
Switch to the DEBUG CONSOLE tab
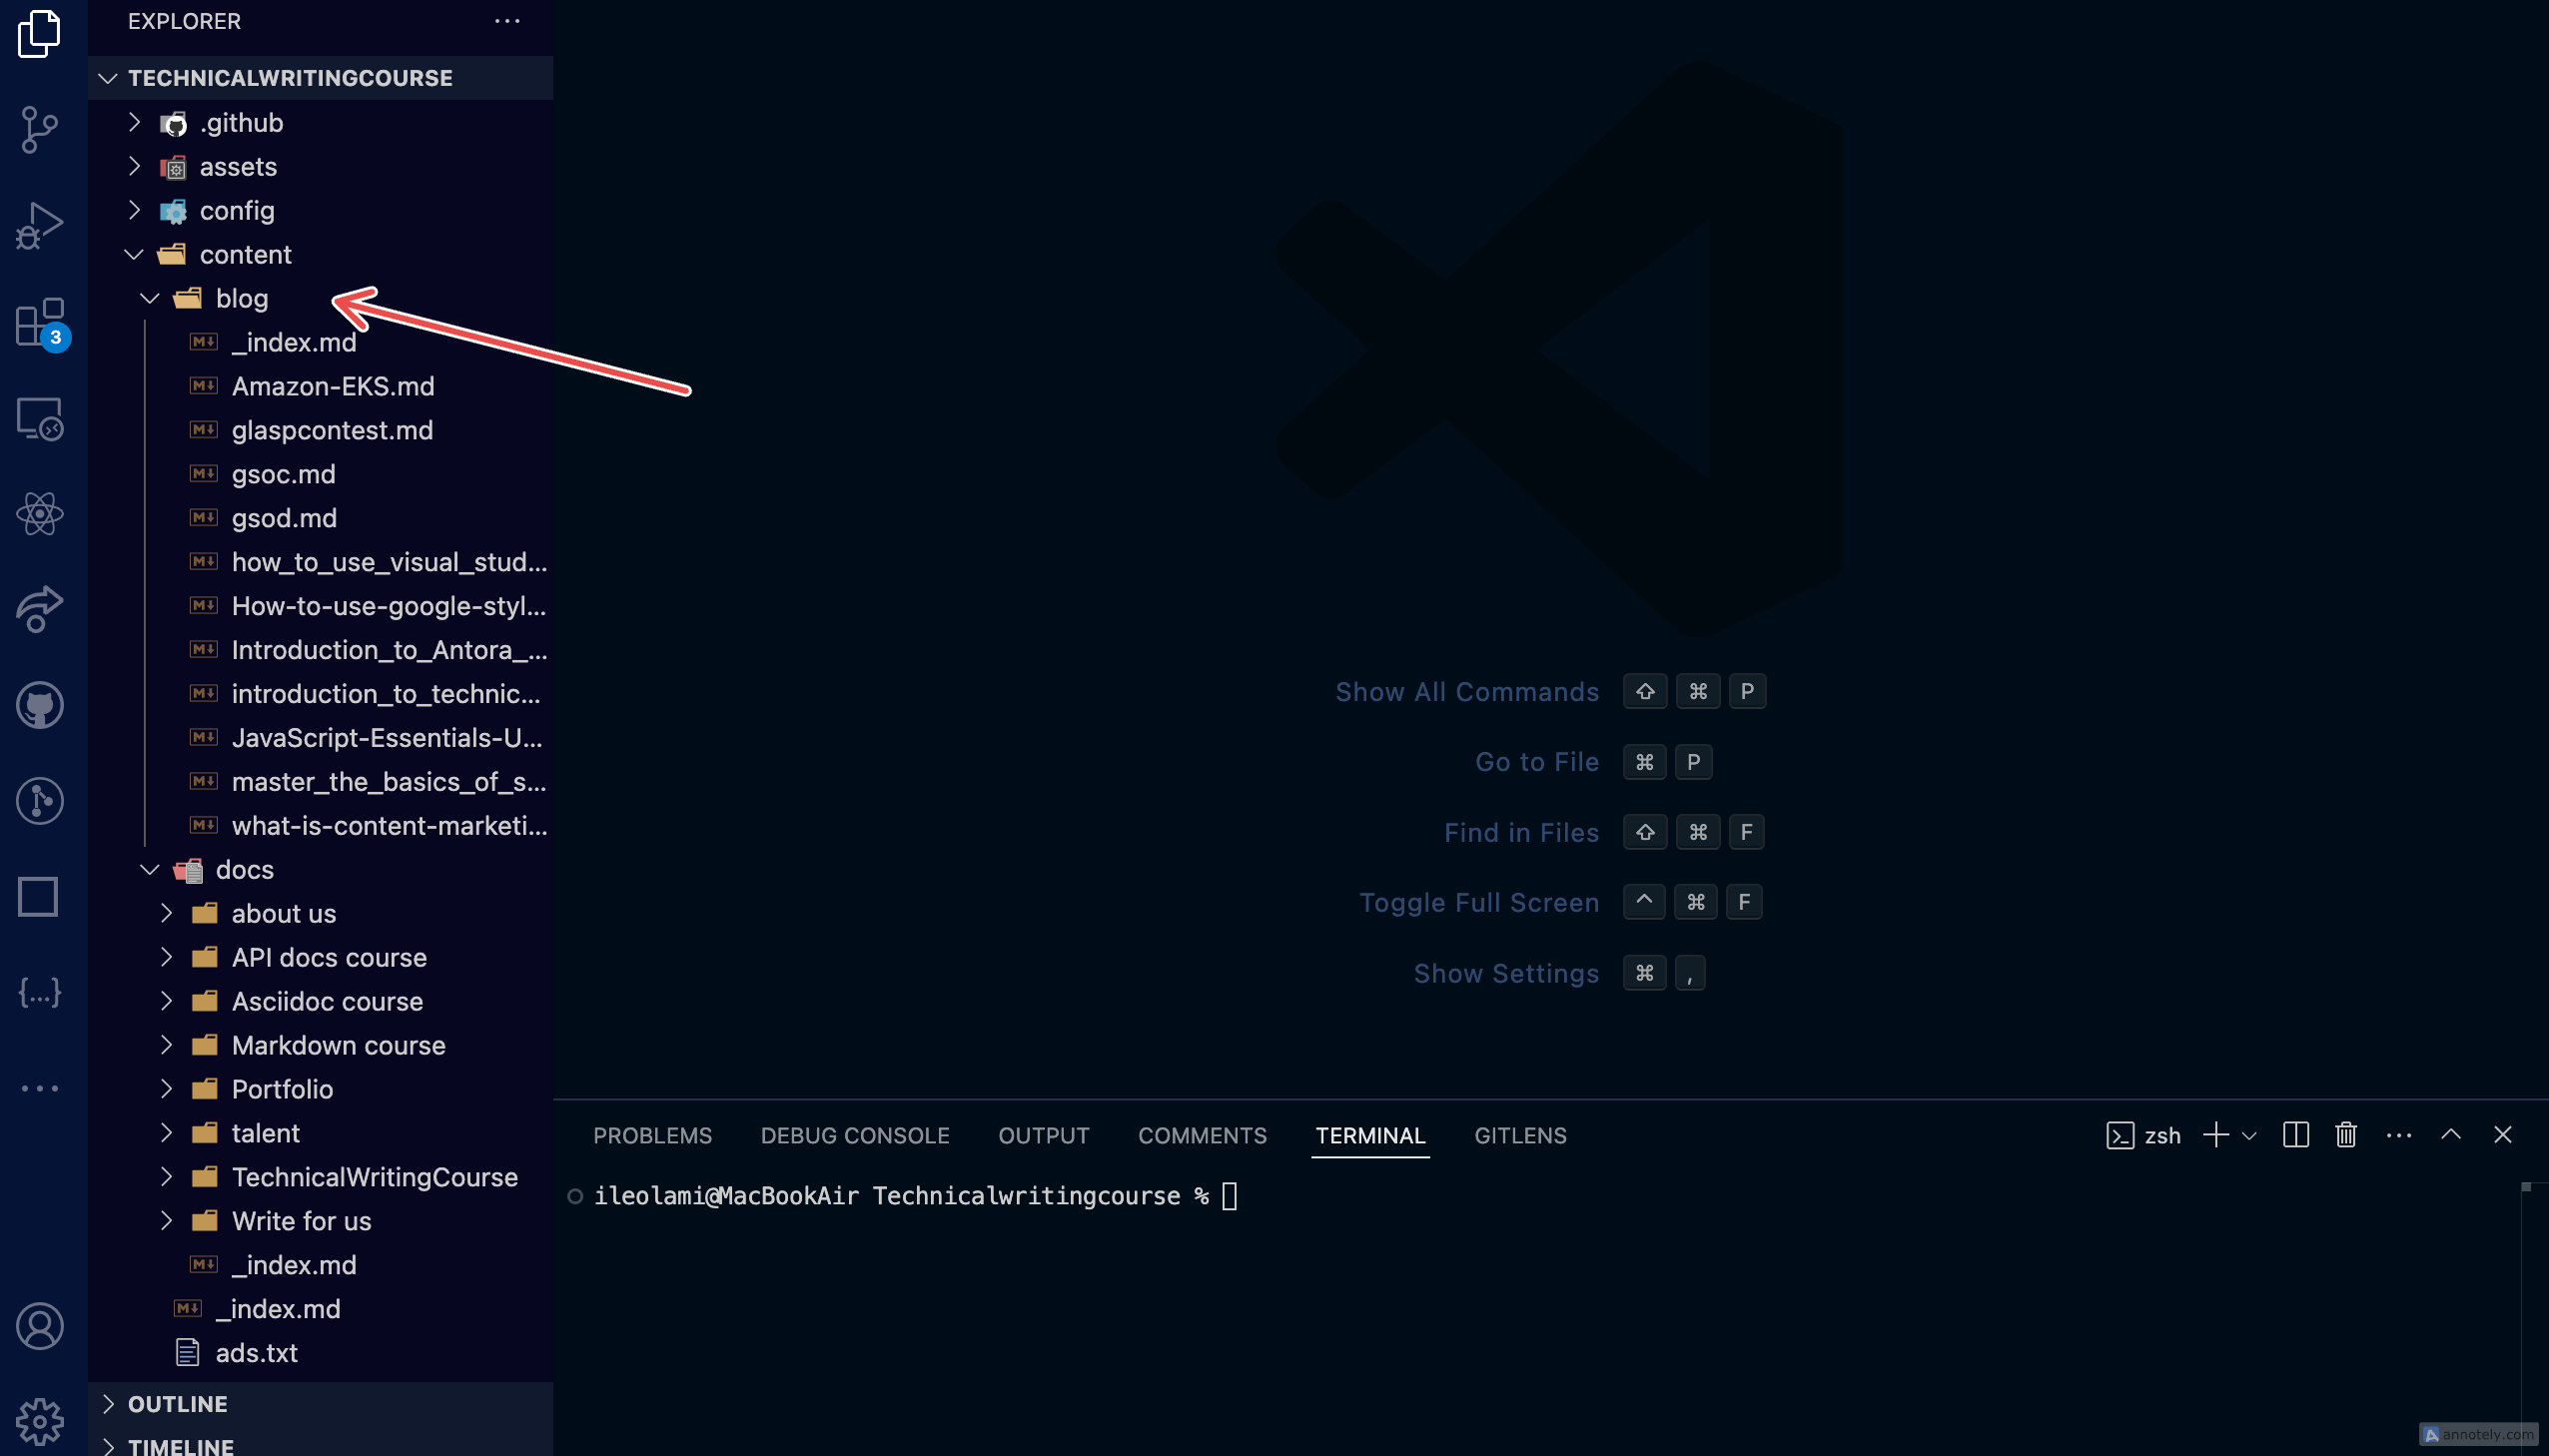click(855, 1135)
